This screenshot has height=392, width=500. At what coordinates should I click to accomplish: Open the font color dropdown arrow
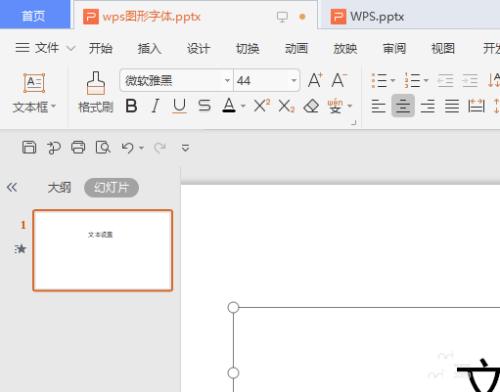pyautogui.click(x=243, y=106)
